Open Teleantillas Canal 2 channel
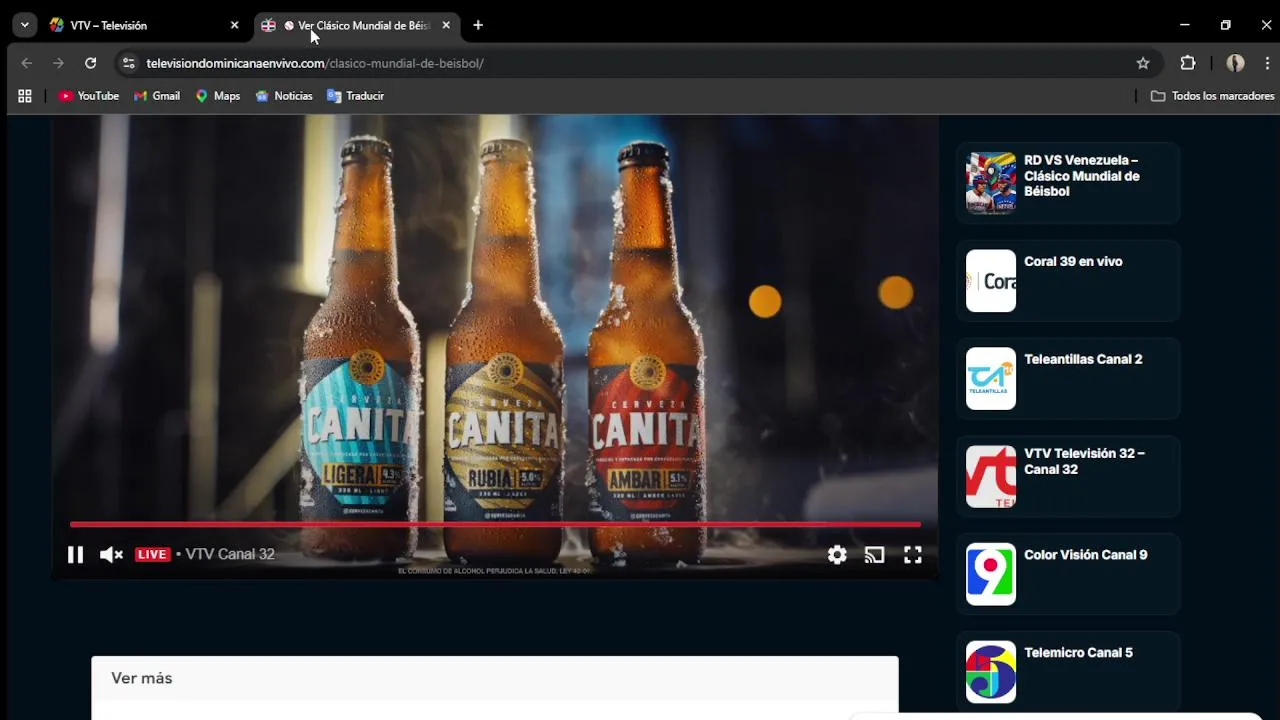Viewport: 1280px width, 720px height. pyautogui.click(x=1083, y=360)
